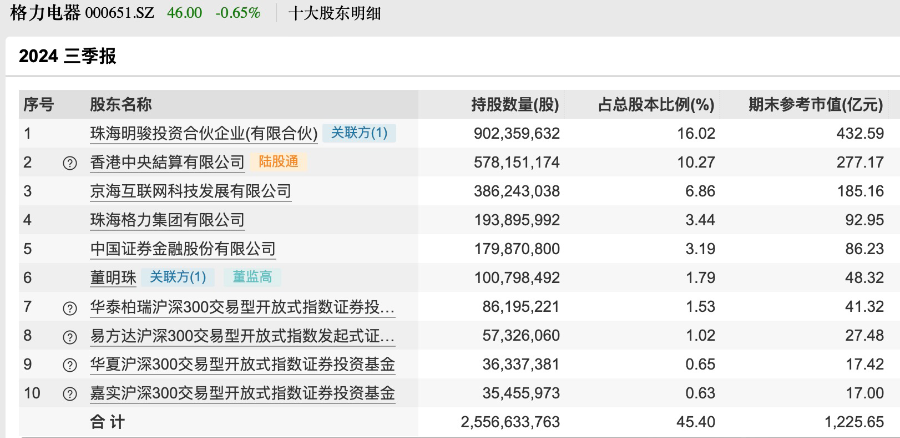Click 关联方(1) tag next to 珠海明骏

click(359, 132)
